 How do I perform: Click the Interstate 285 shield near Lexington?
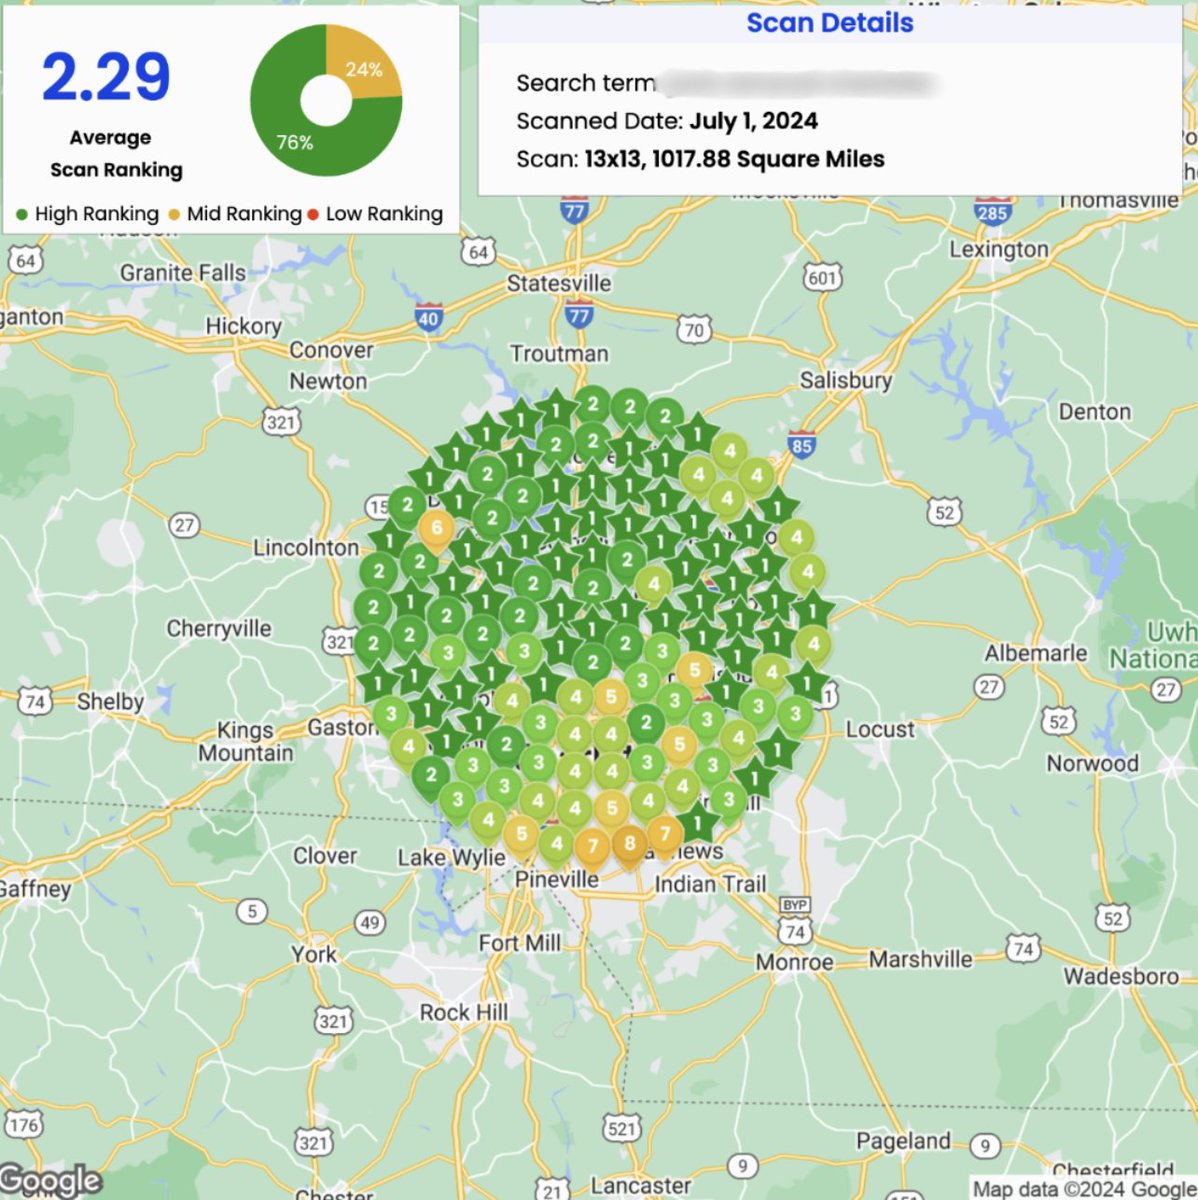992,211
